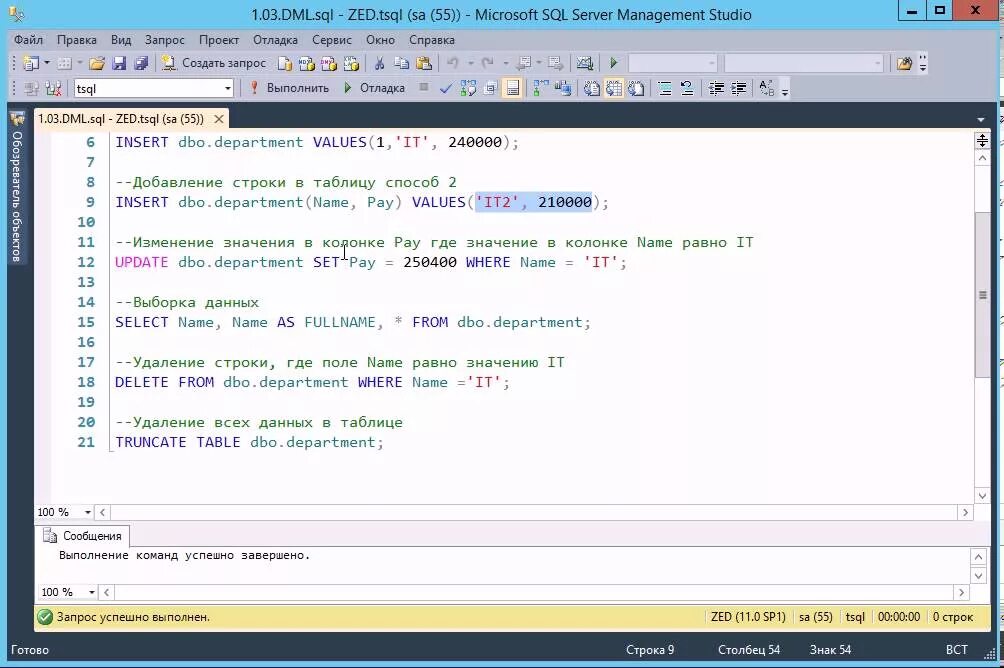Image resolution: width=1004 pixels, height=668 pixels.
Task: Close the 1.03.DML.sql tab
Action: [x=219, y=119]
